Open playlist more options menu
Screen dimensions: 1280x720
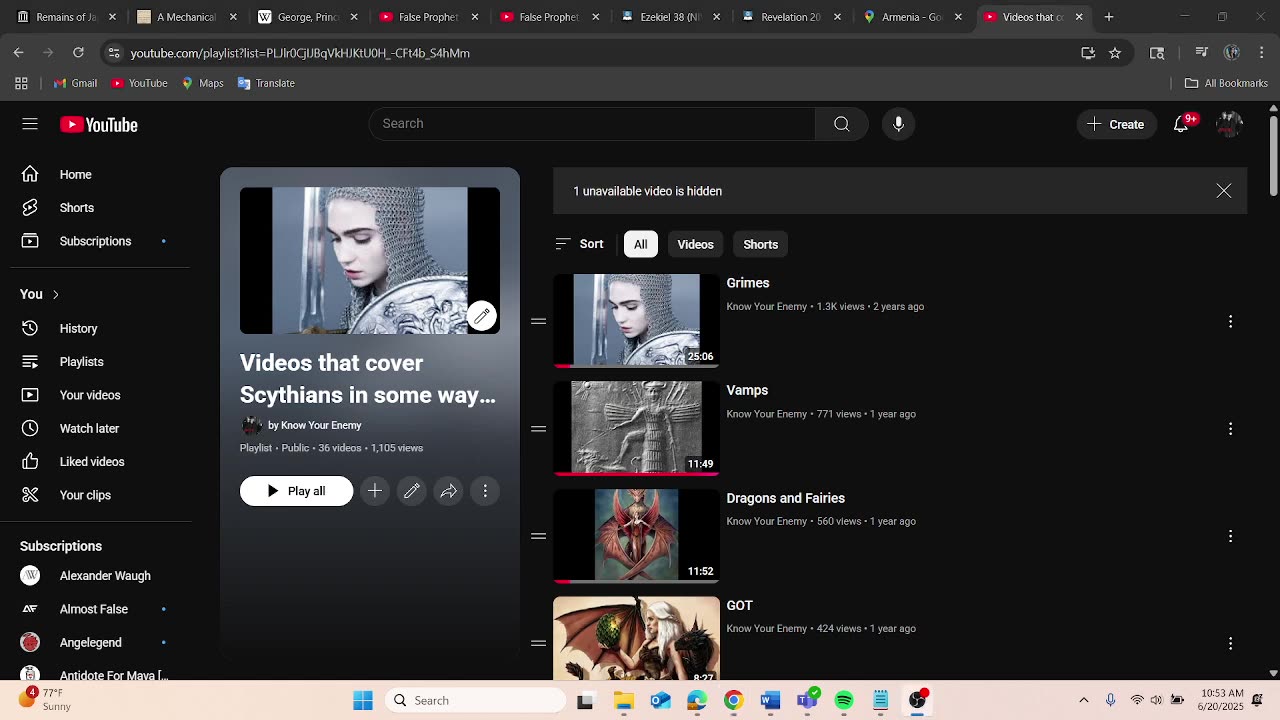pyautogui.click(x=485, y=491)
